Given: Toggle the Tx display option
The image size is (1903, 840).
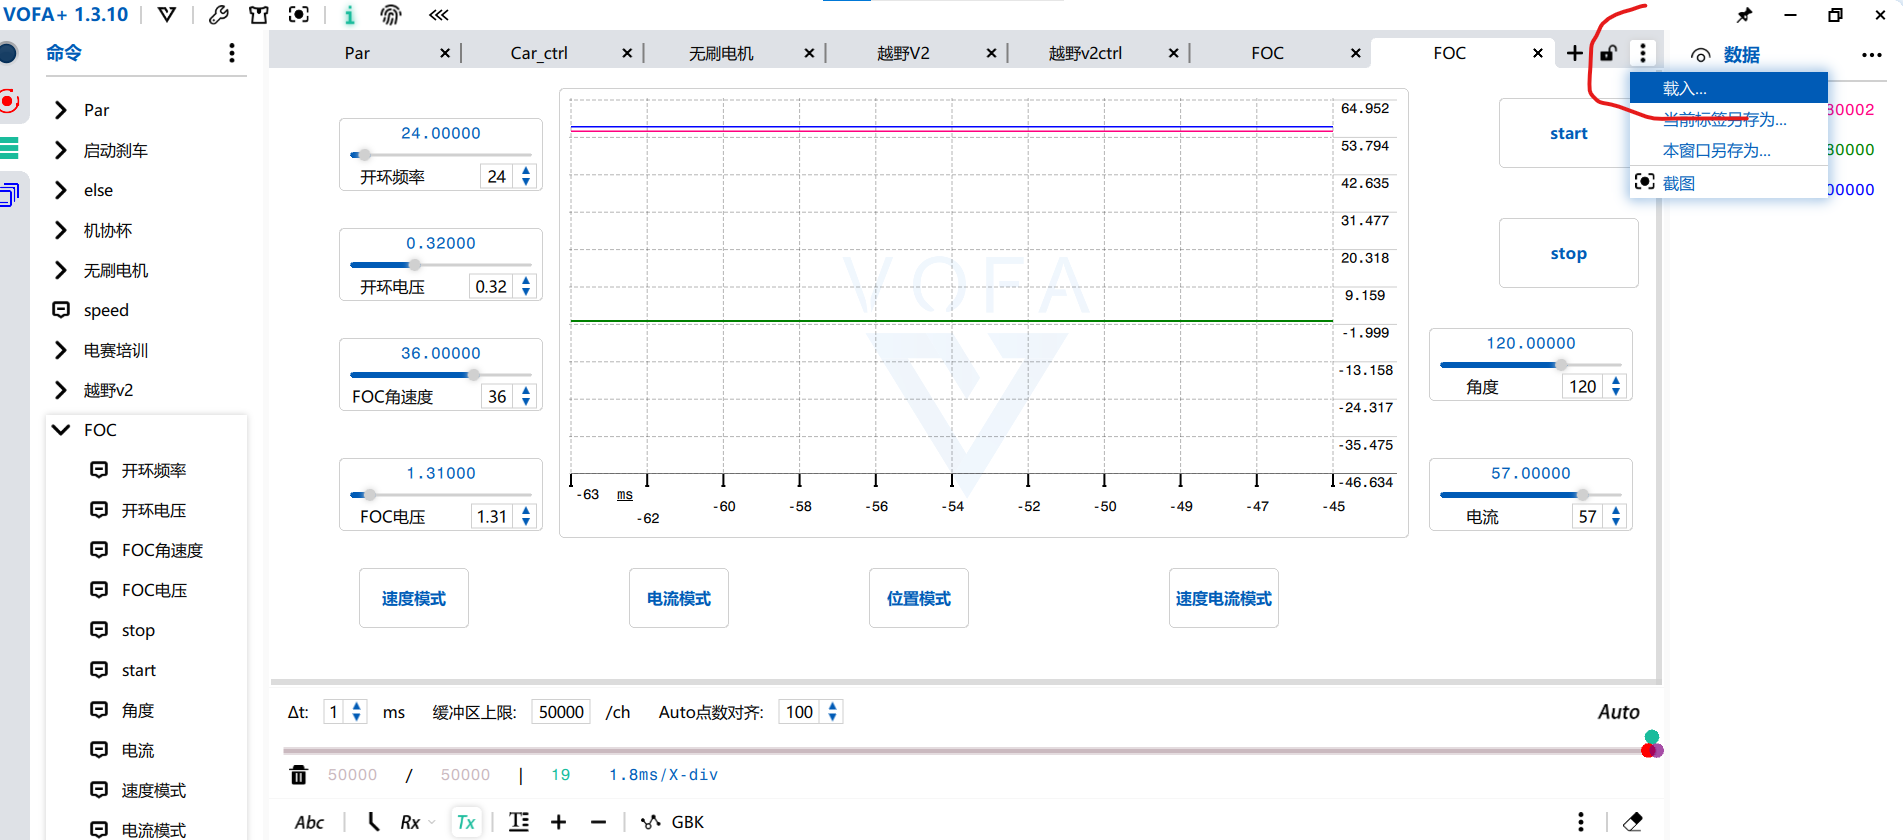Looking at the screenshot, I should pos(466,822).
